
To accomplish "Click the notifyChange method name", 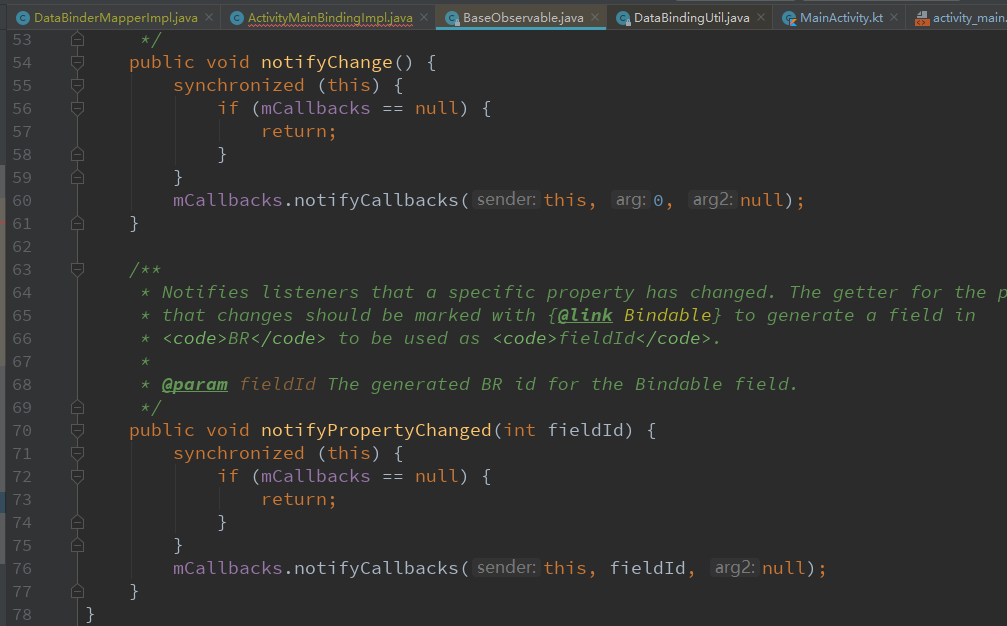I will click(x=326, y=62).
